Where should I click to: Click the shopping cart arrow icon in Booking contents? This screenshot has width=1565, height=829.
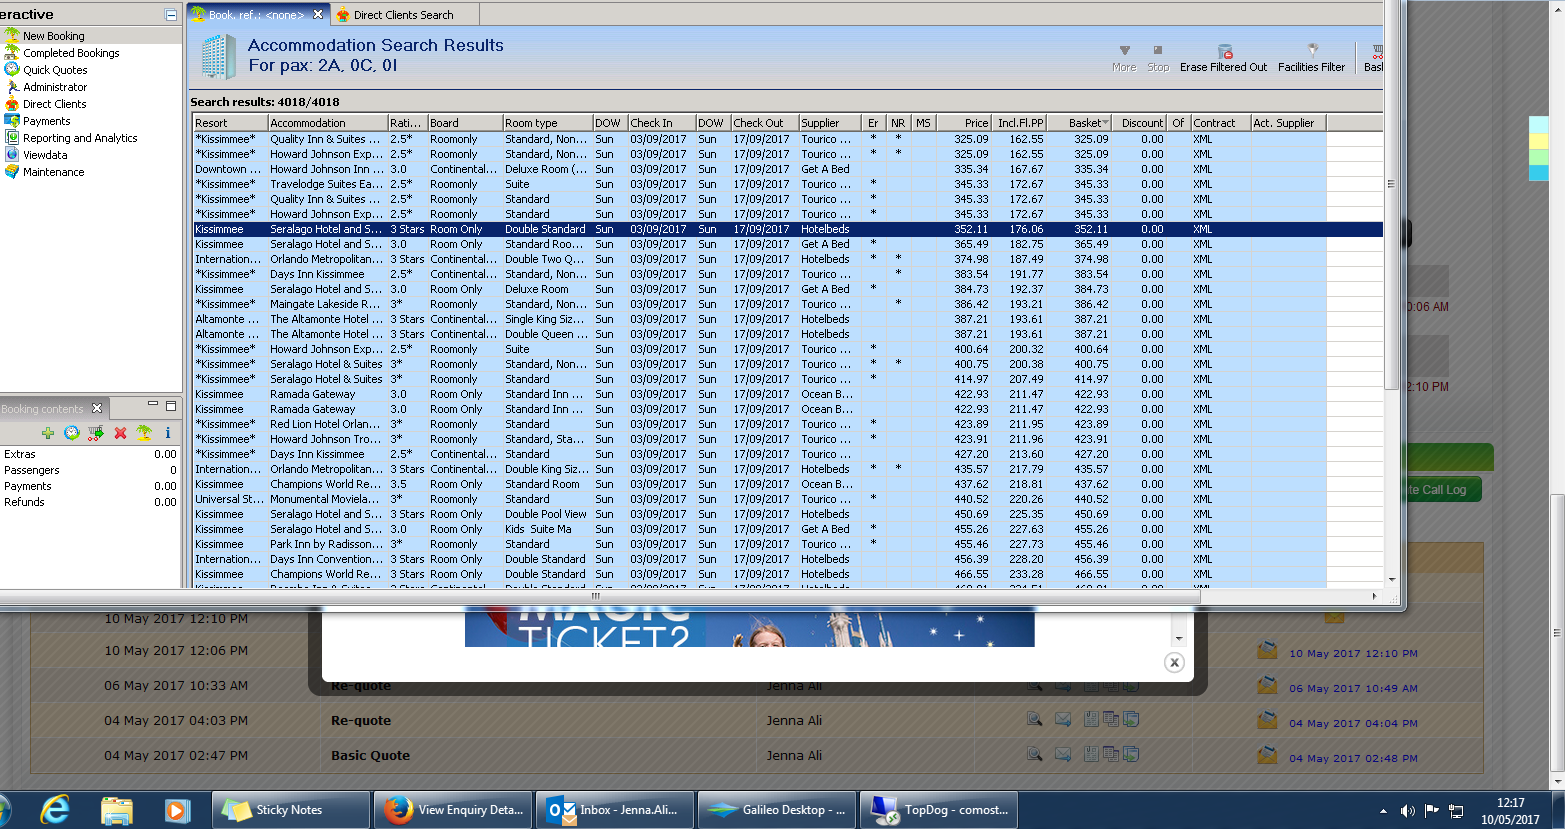tap(95, 433)
